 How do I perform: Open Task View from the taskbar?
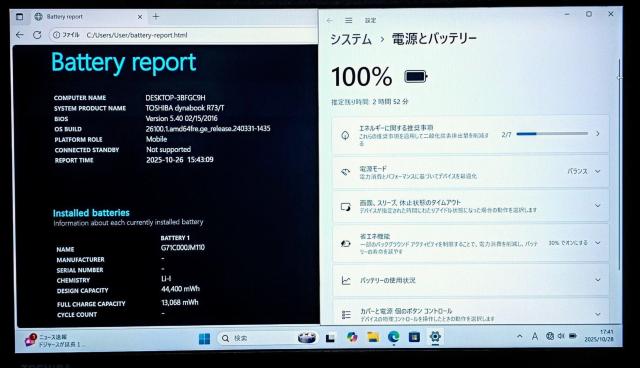330,338
